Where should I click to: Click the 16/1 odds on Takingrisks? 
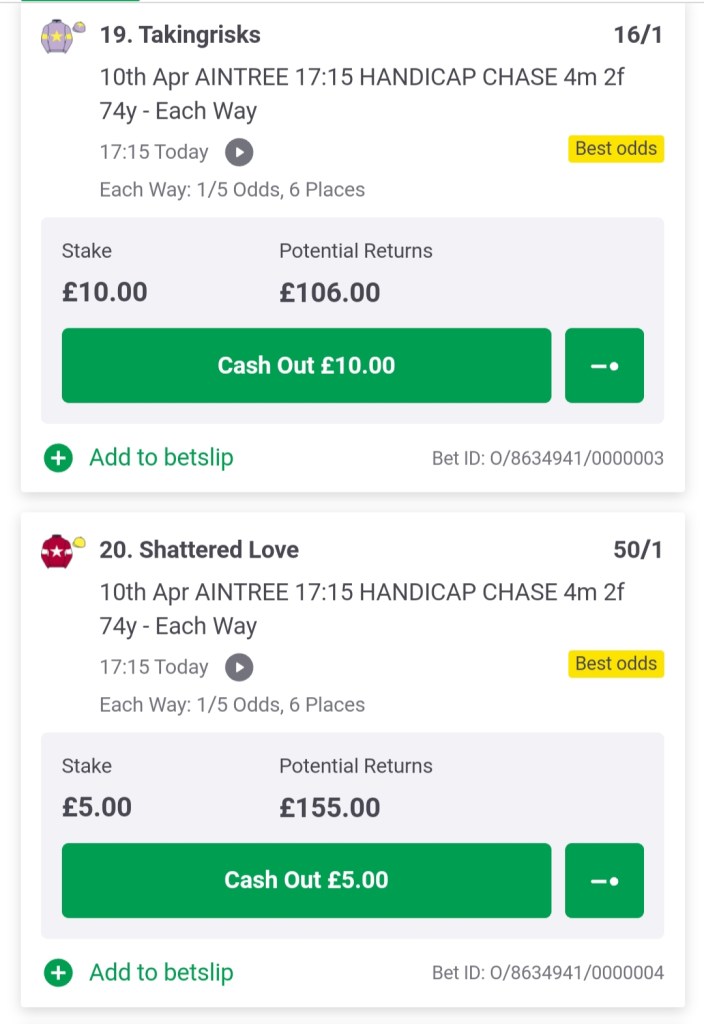point(638,36)
